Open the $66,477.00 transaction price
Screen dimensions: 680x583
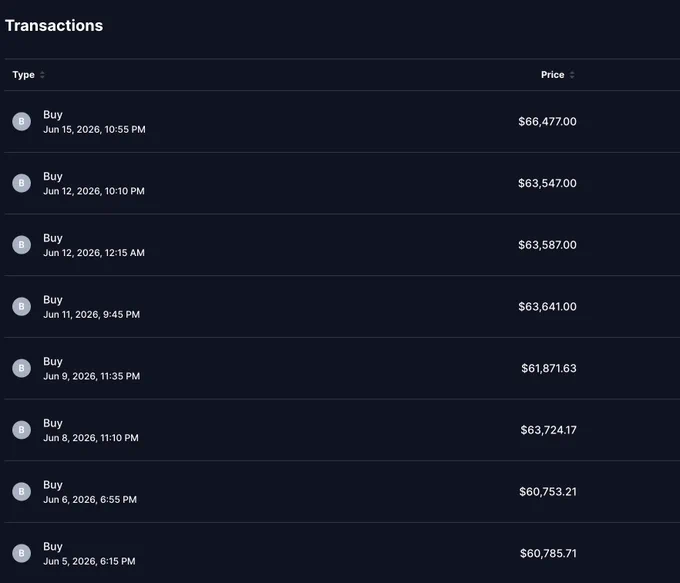pyautogui.click(x=547, y=121)
